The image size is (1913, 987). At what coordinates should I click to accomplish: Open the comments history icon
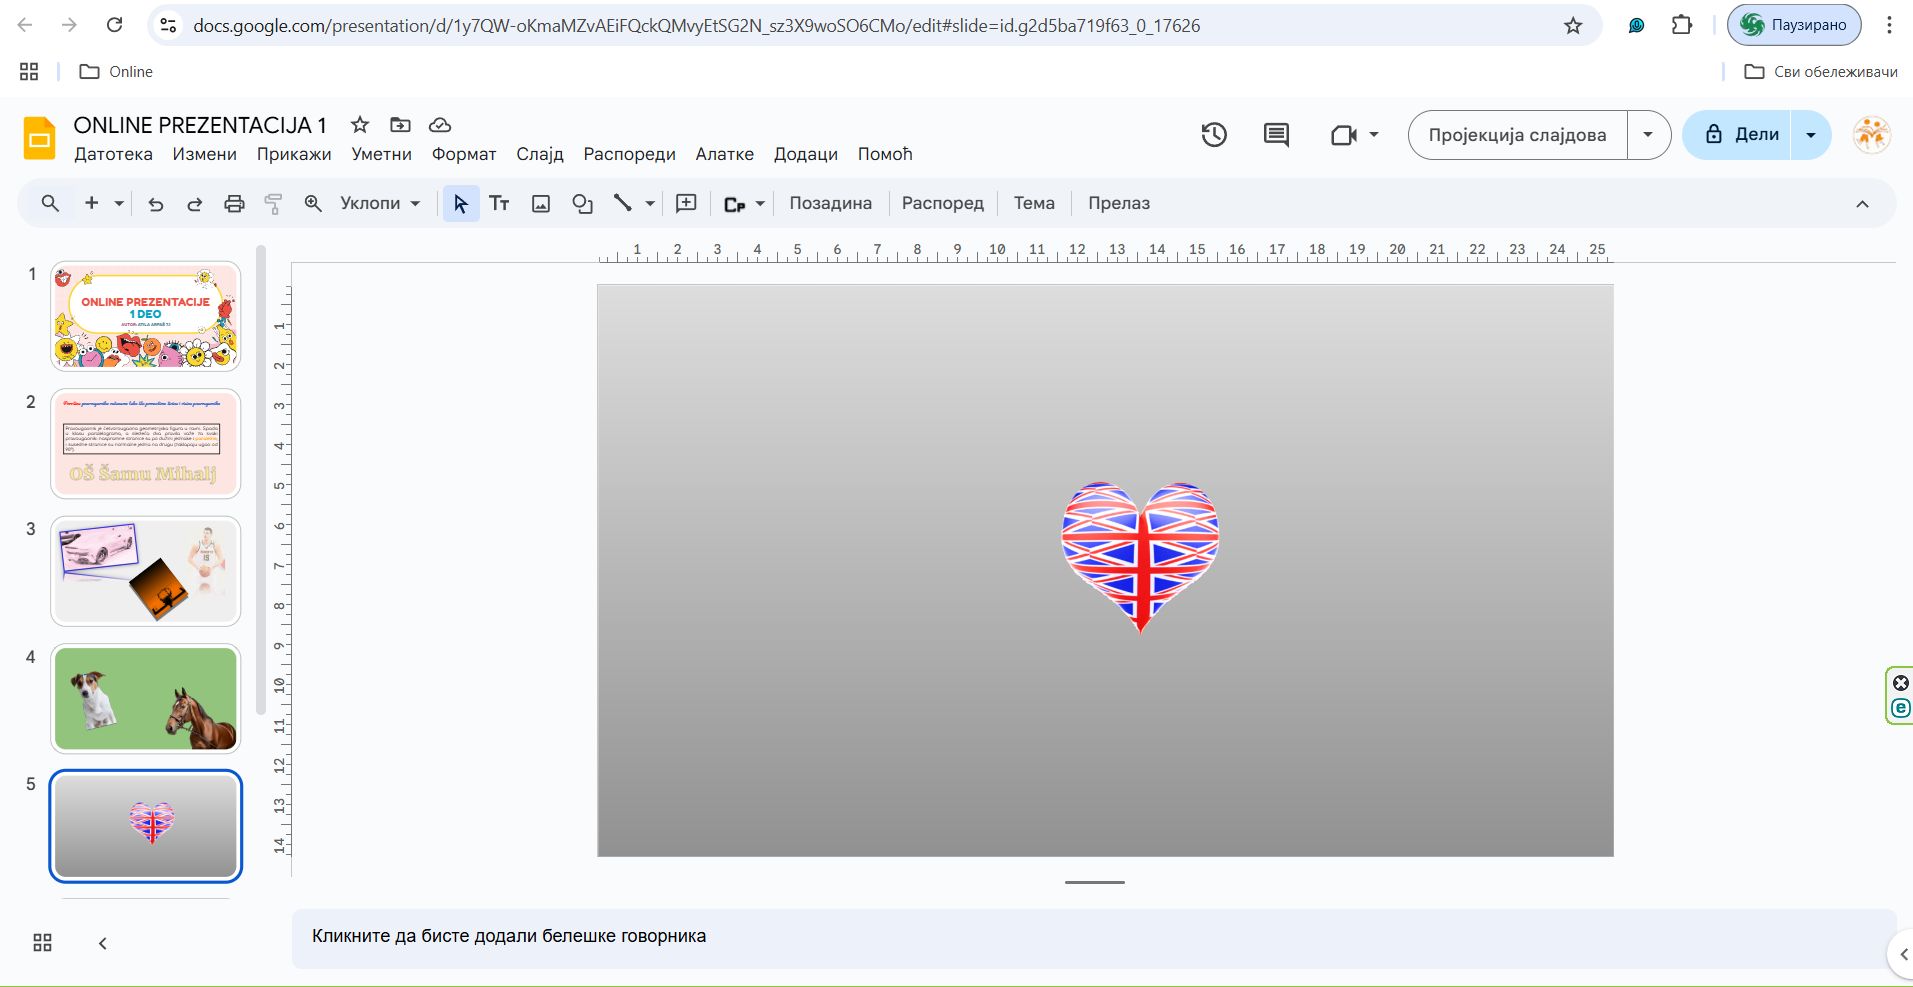(1276, 135)
